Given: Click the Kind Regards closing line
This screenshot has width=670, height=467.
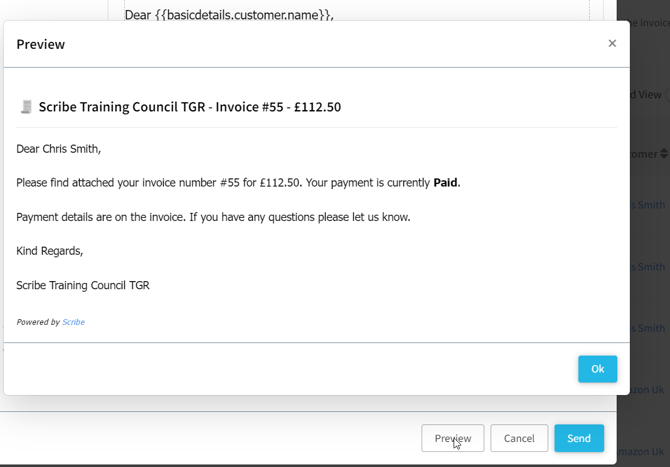Looking at the screenshot, I should 50,251.
